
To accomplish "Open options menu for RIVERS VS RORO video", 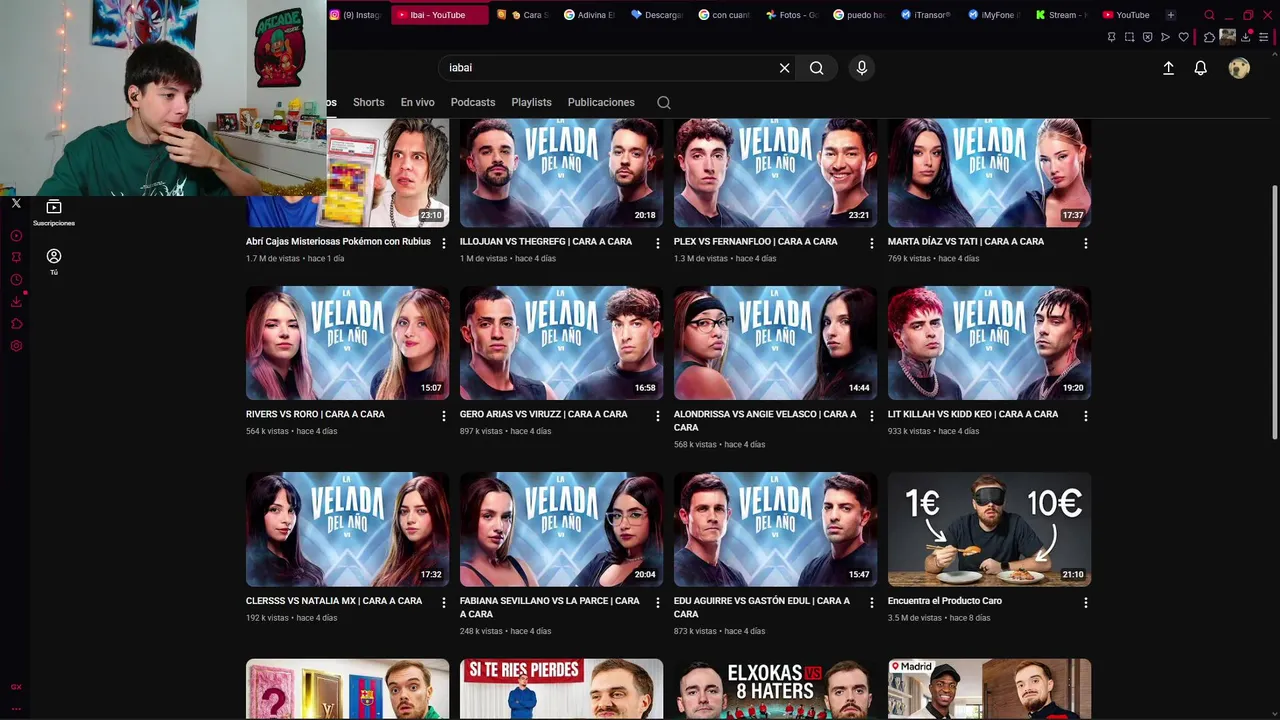I will tap(443, 416).
